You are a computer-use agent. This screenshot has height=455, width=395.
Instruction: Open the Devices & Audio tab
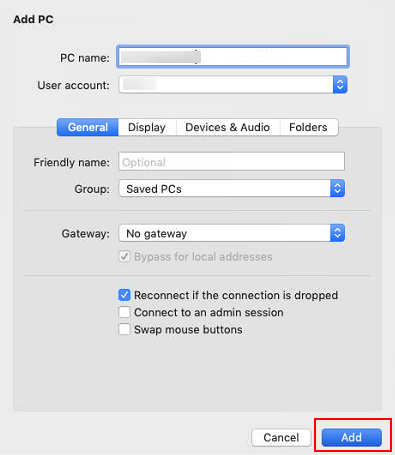[228, 127]
